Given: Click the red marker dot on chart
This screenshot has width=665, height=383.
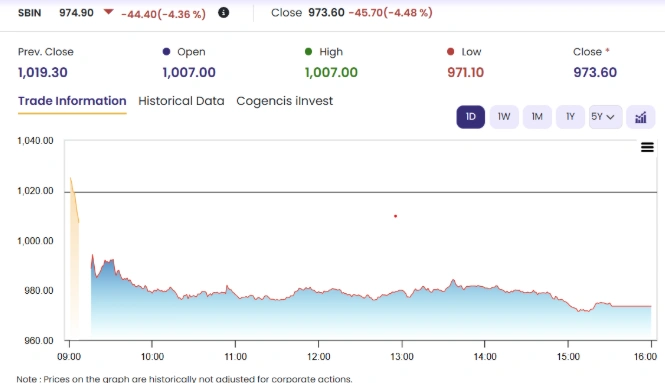Looking at the screenshot, I should pyautogui.click(x=395, y=216).
